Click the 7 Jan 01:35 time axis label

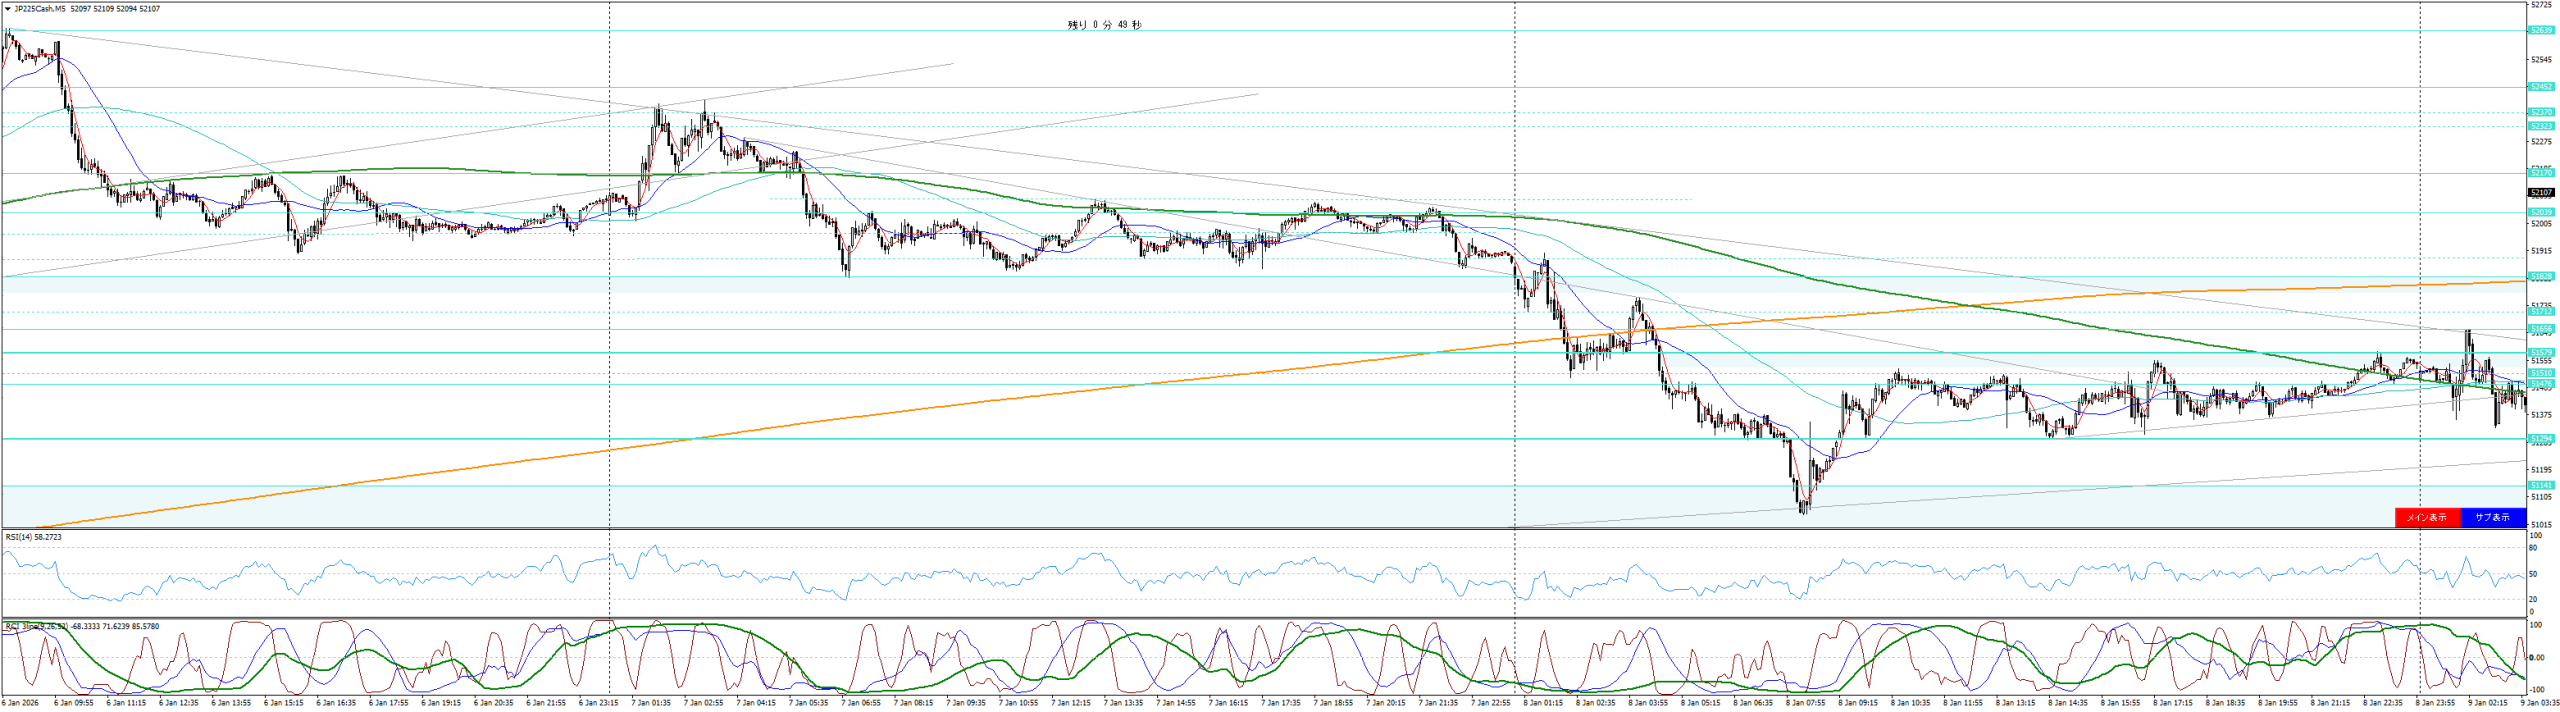point(651,703)
